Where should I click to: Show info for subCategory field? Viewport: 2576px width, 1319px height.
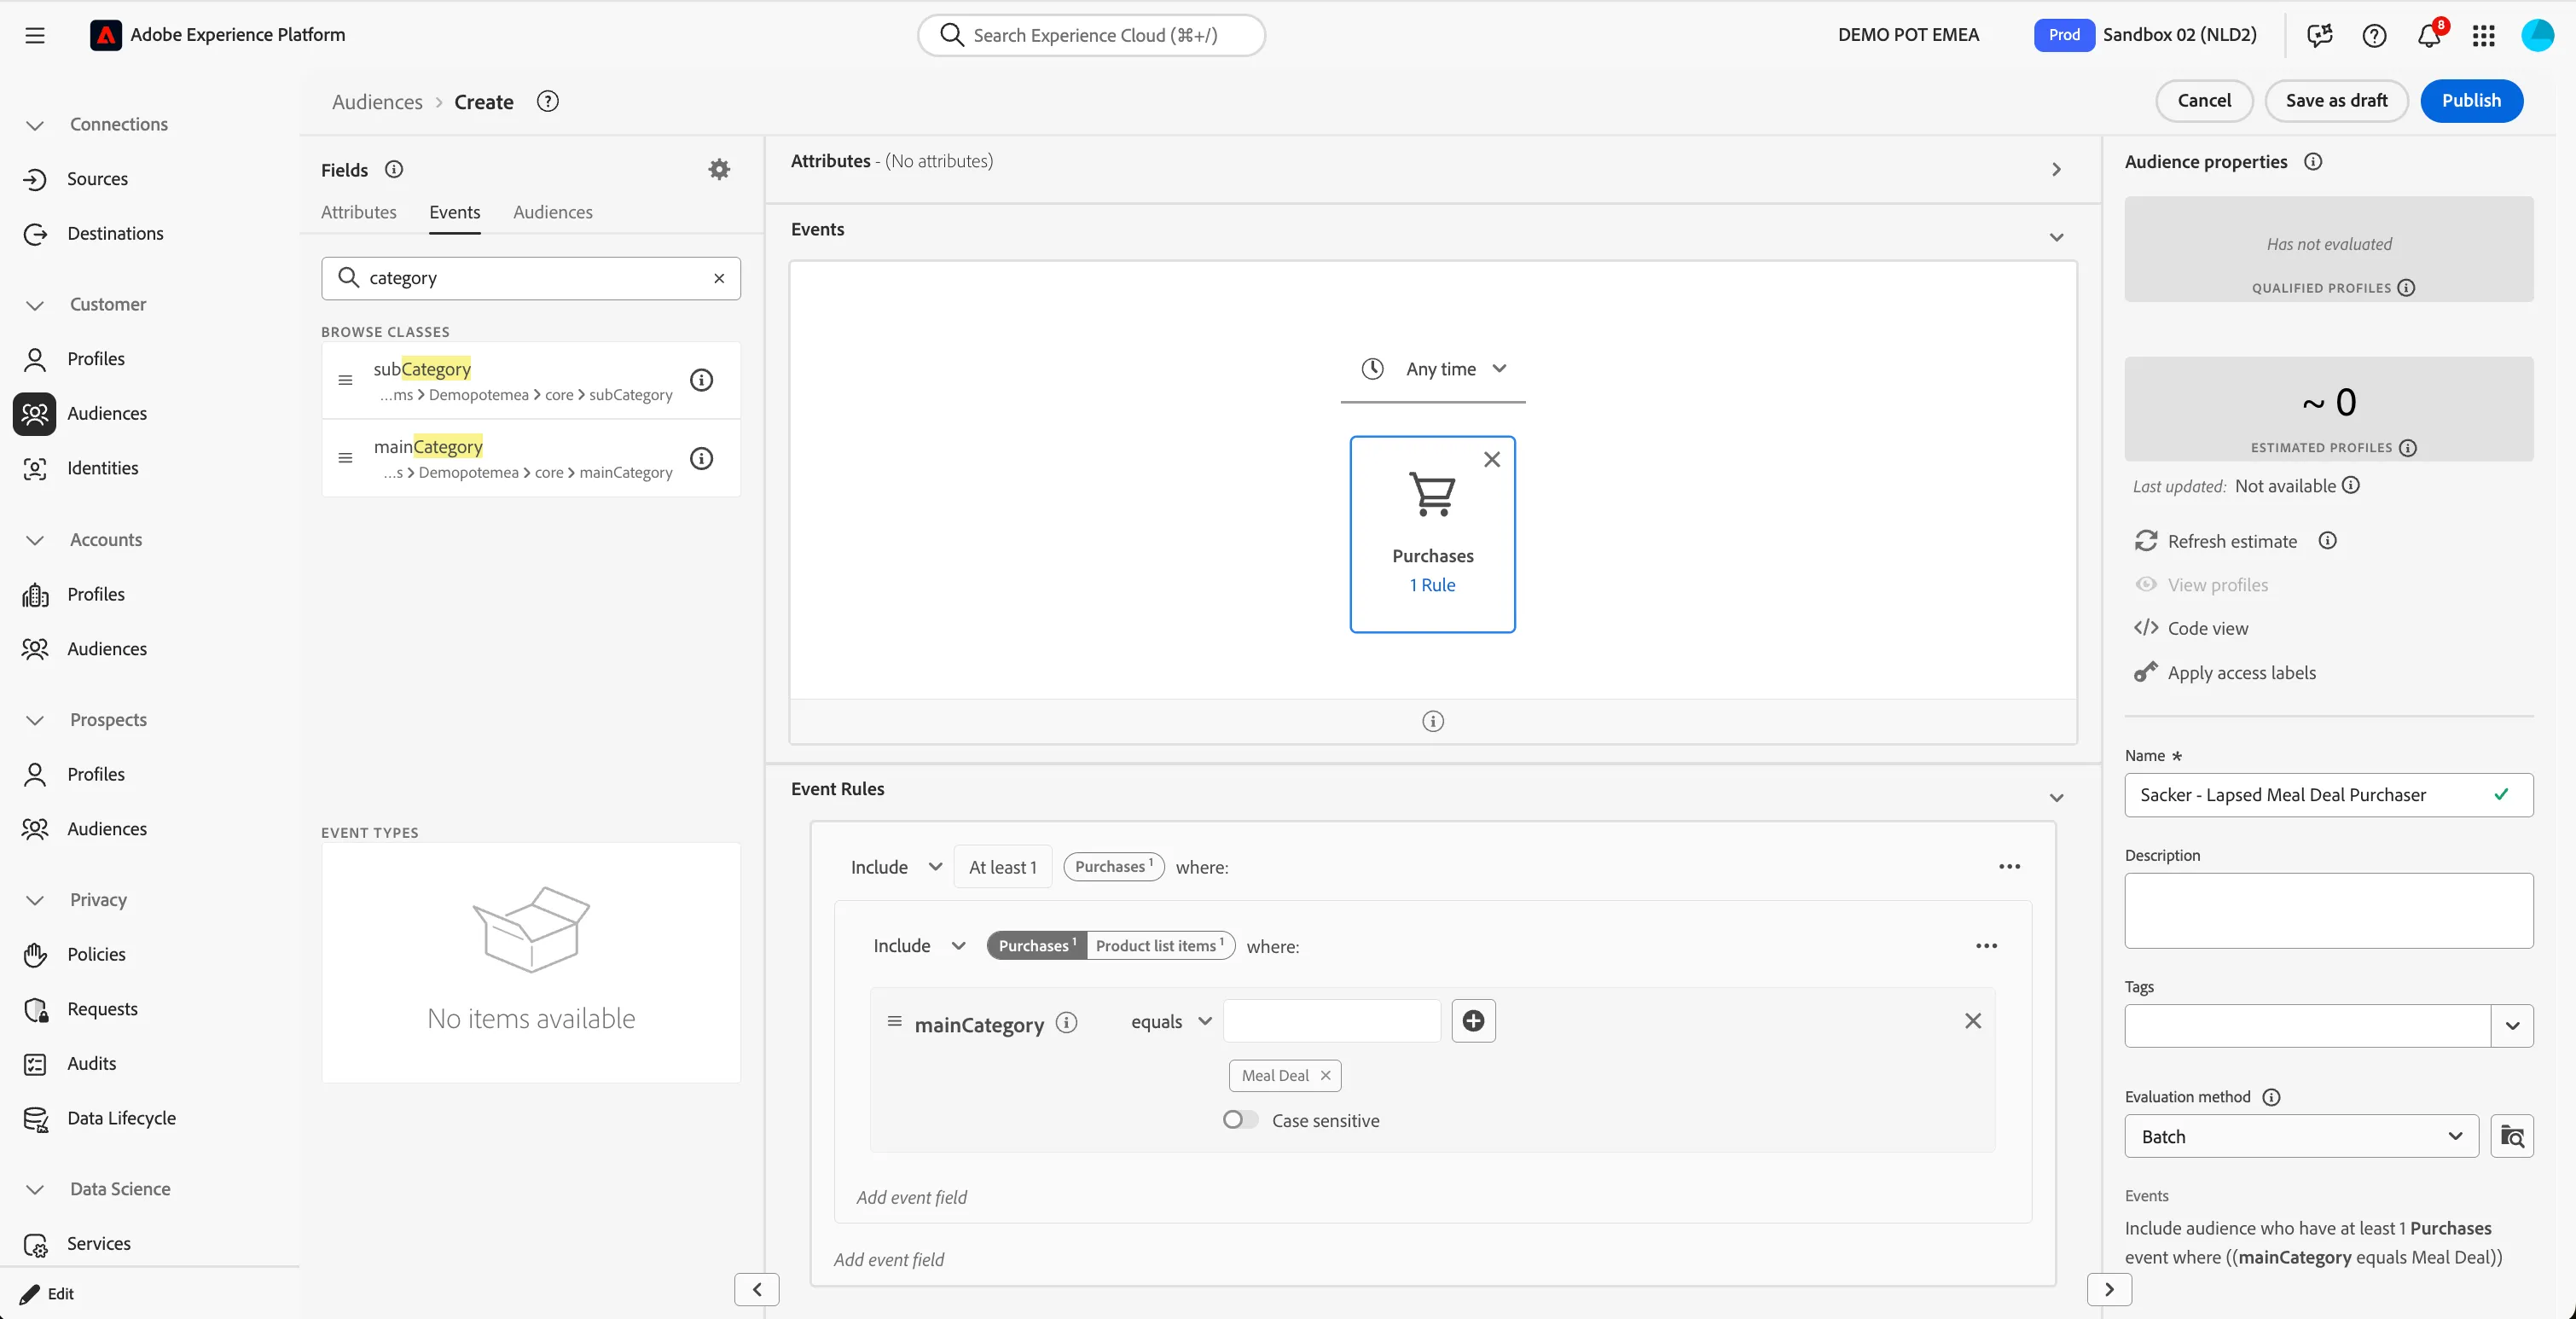tap(702, 380)
